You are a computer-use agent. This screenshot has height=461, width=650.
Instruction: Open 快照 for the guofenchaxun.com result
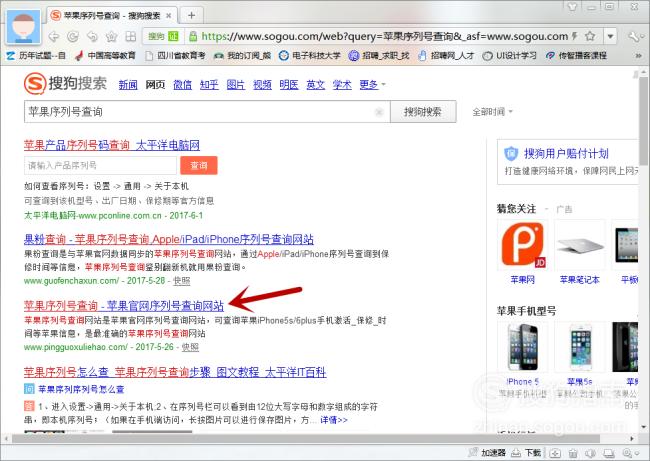pos(182,281)
